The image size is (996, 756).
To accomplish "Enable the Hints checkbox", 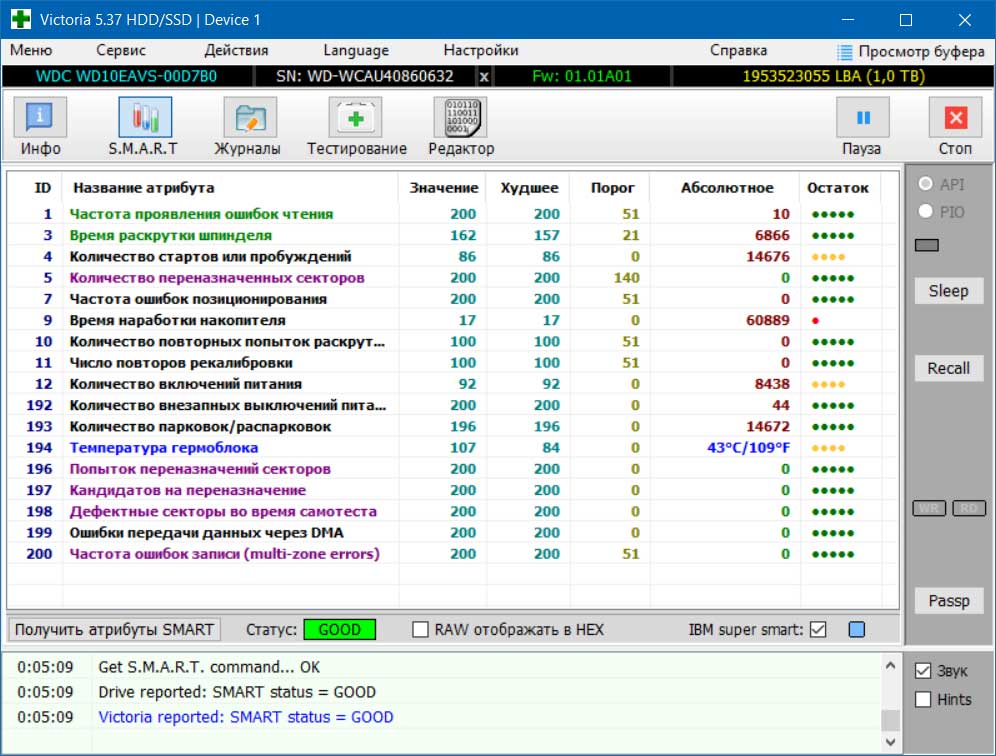I will tap(923, 699).
